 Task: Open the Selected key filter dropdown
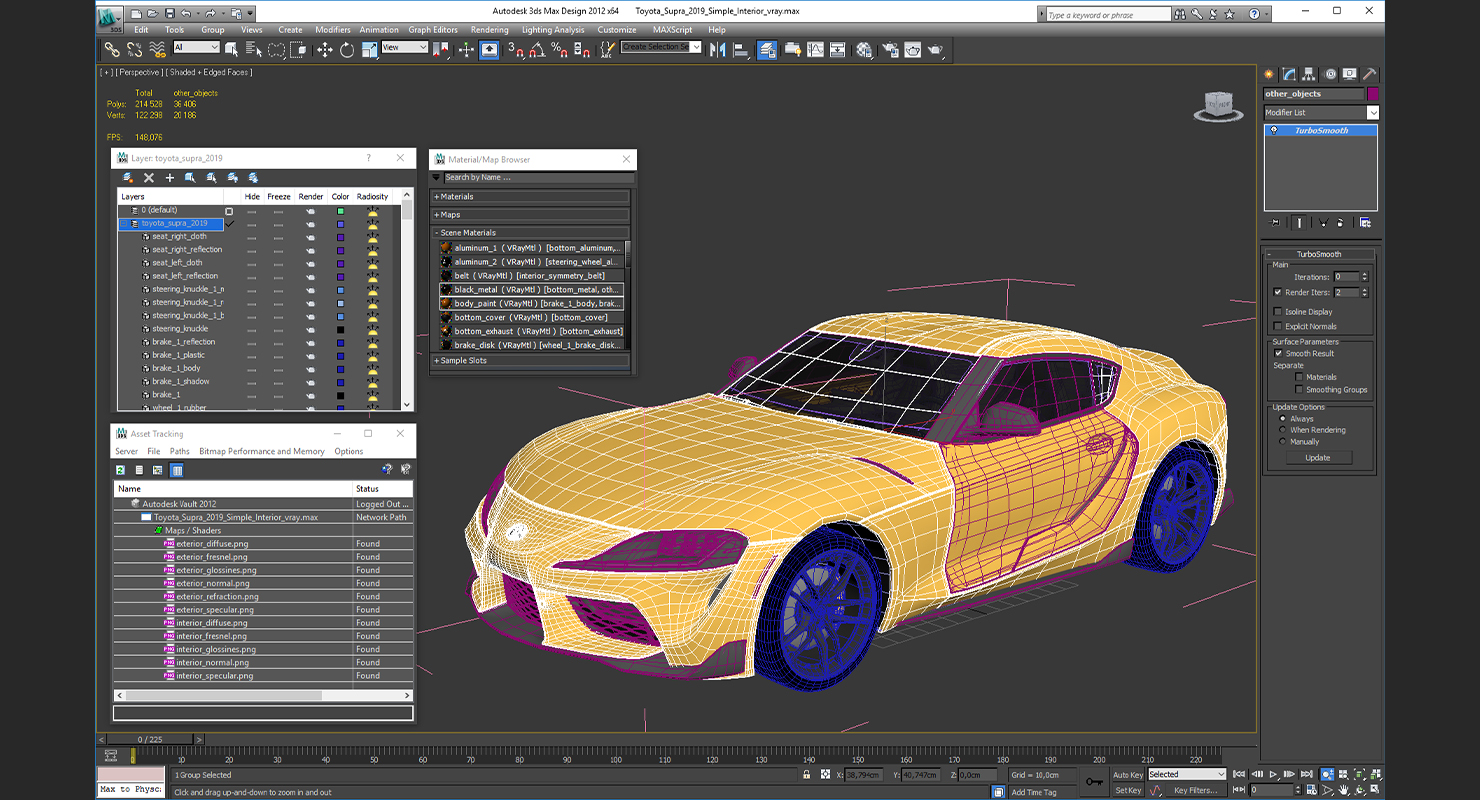click(1186, 774)
